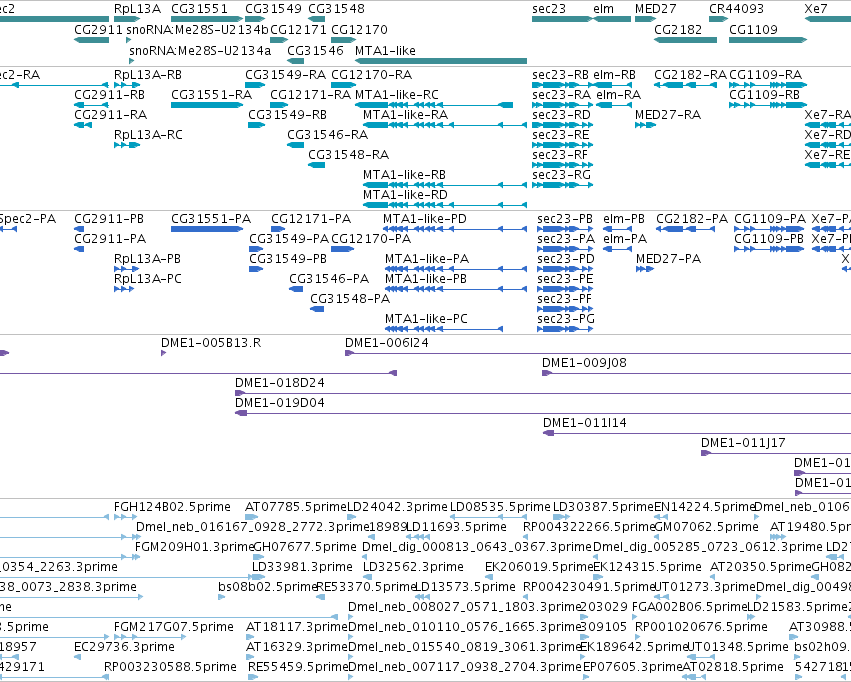Select the MED27-PA protein
The height and width of the screenshot is (682, 851).
(x=645, y=269)
